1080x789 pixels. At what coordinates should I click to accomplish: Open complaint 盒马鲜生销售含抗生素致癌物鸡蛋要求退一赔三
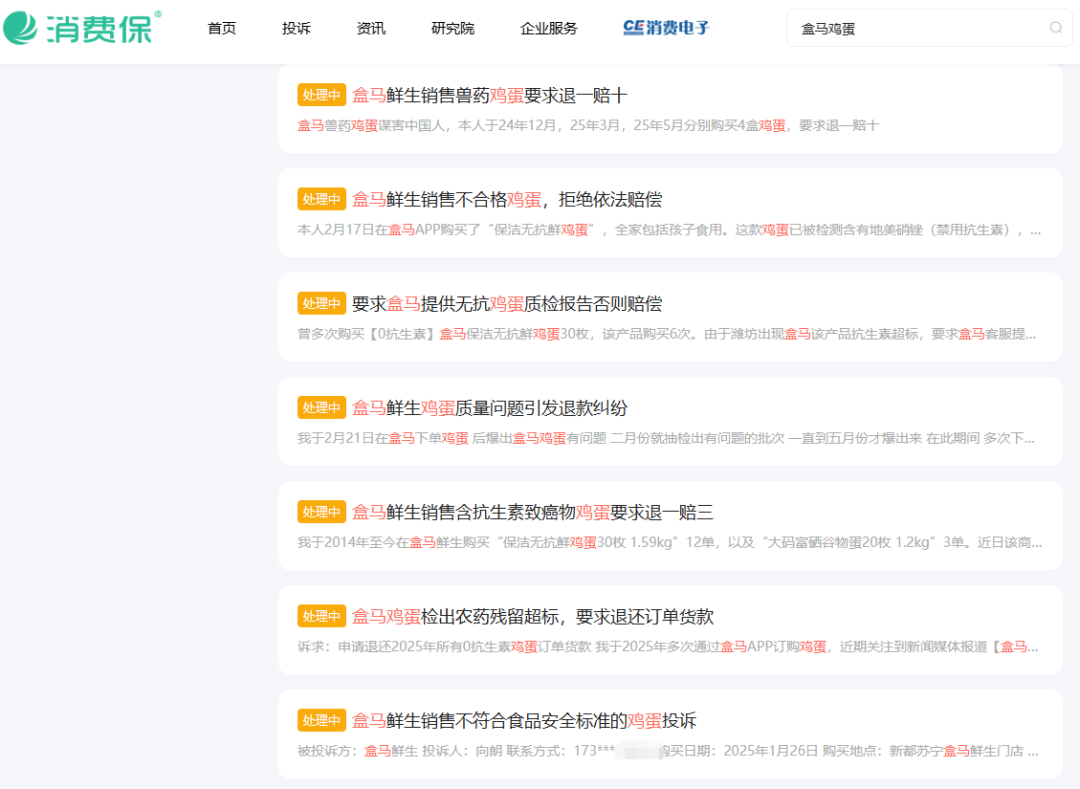point(532,512)
